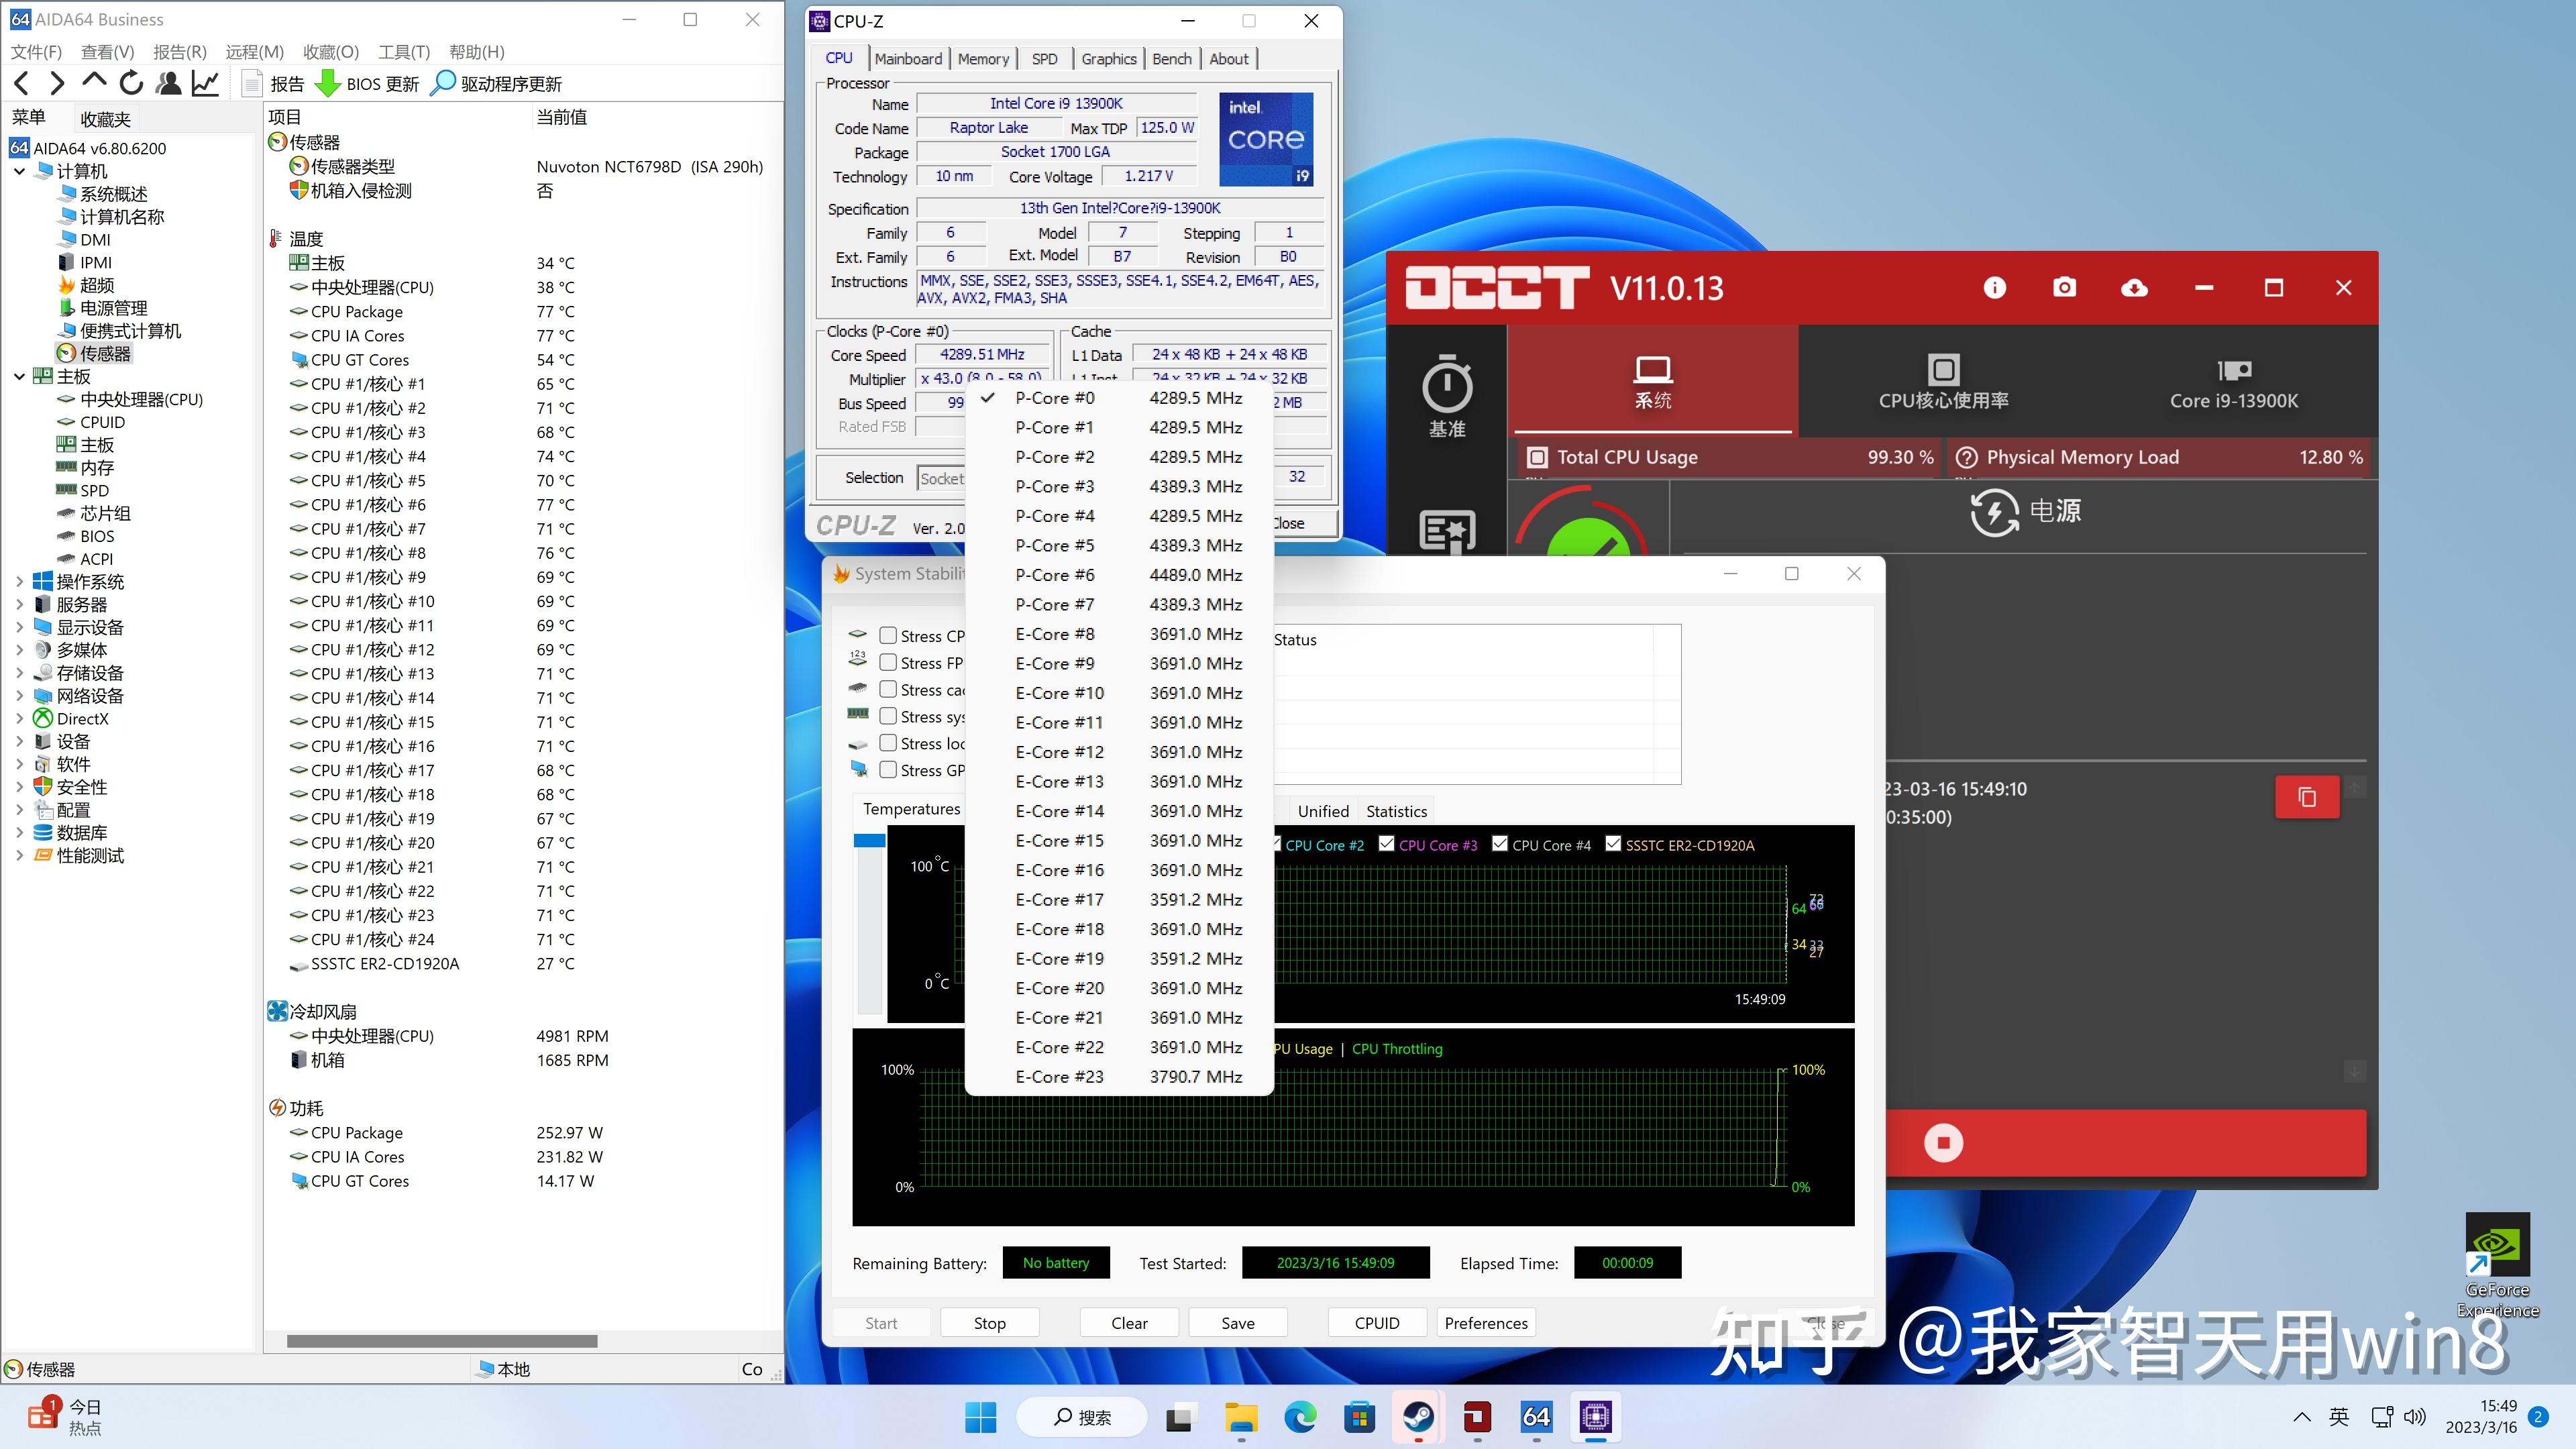Toggle the CPU Core #3 graph checkbox
This screenshot has width=2576, height=1449.
pos(1386,844)
